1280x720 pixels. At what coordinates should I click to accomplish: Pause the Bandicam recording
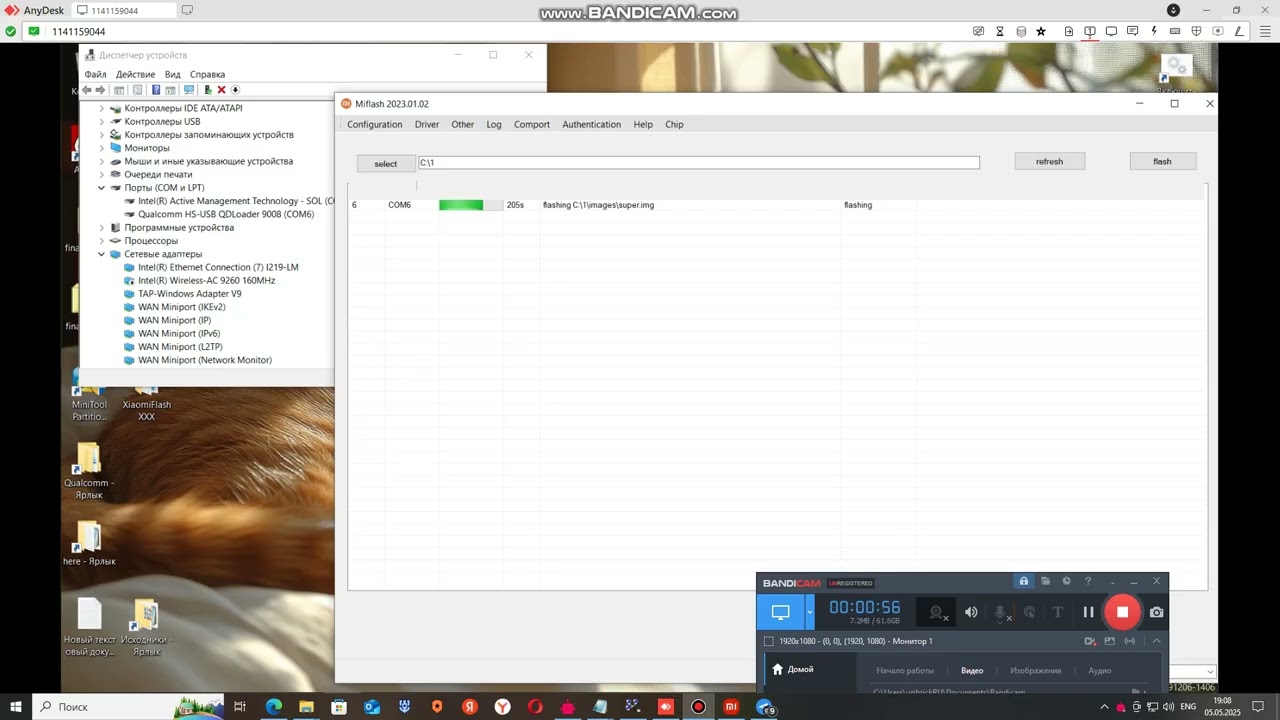click(x=1089, y=612)
